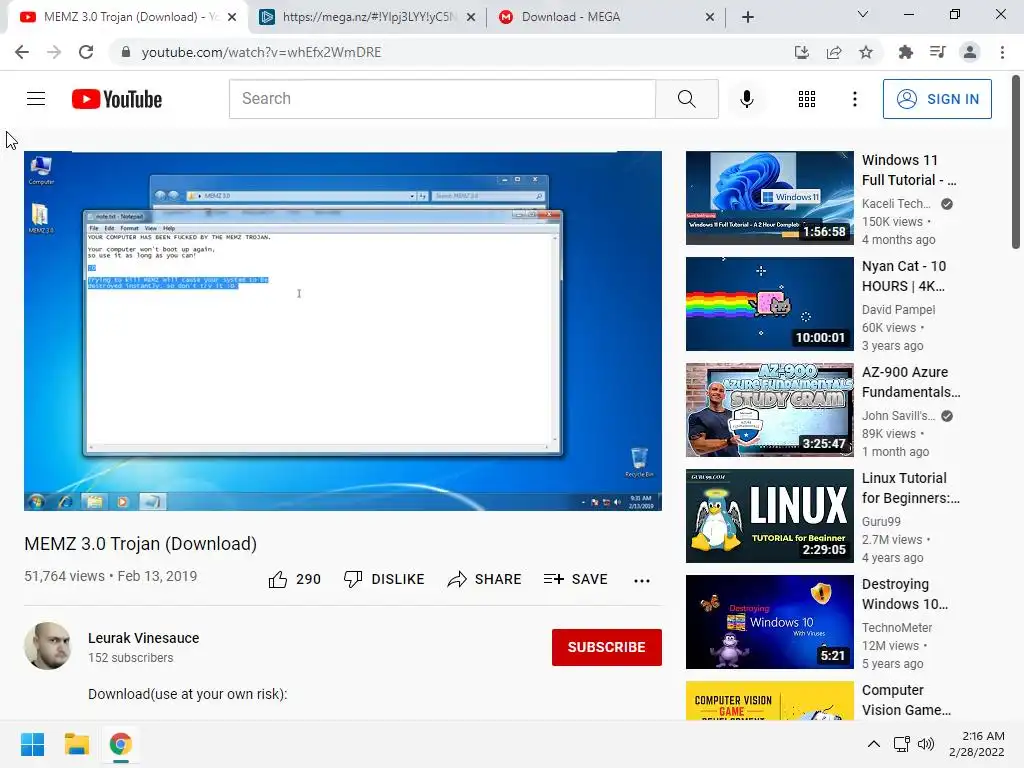Type in the YouTube search box
This screenshot has width=1024, height=768.
click(x=442, y=99)
